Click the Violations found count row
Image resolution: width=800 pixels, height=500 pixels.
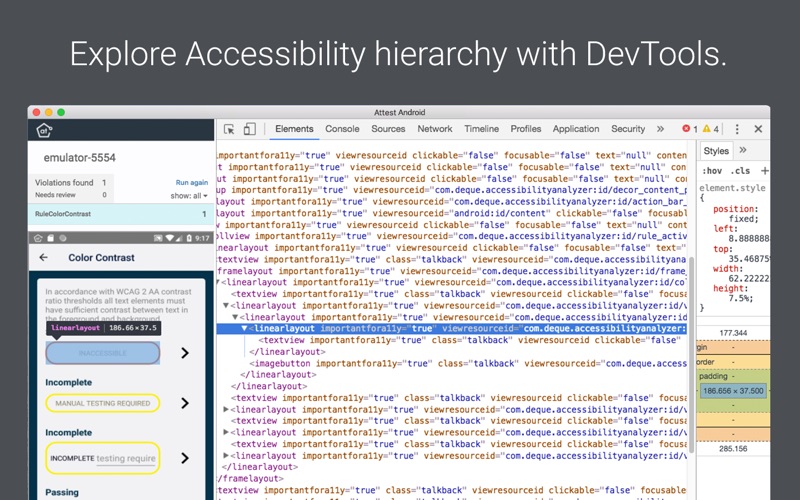tap(71, 183)
